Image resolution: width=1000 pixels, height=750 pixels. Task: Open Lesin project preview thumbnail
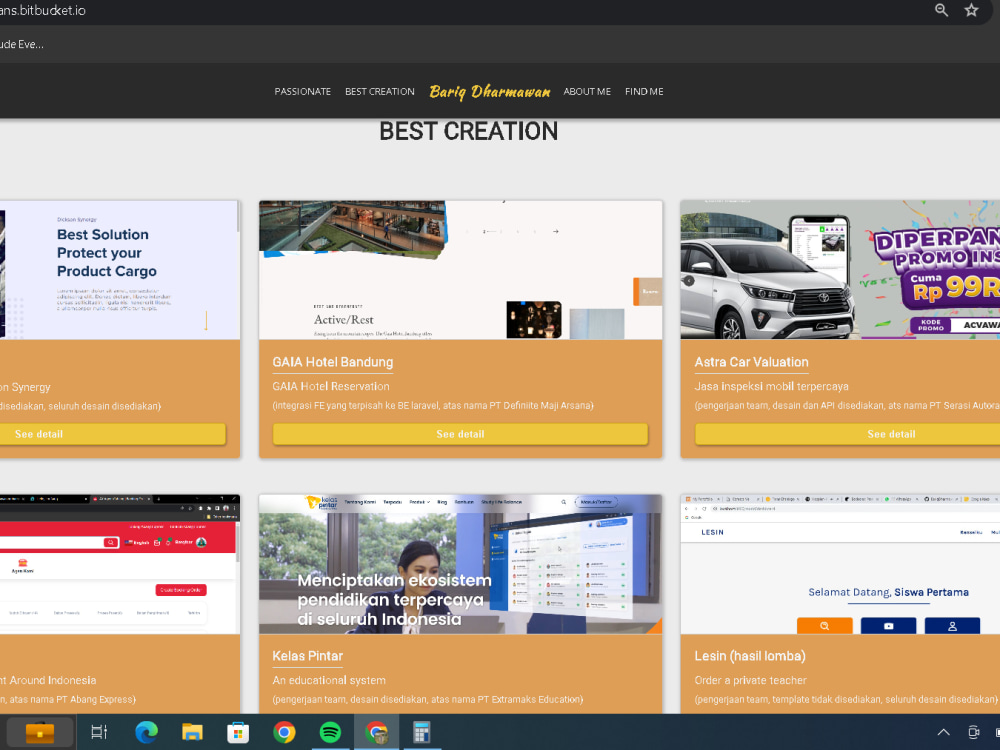pyautogui.click(x=840, y=564)
